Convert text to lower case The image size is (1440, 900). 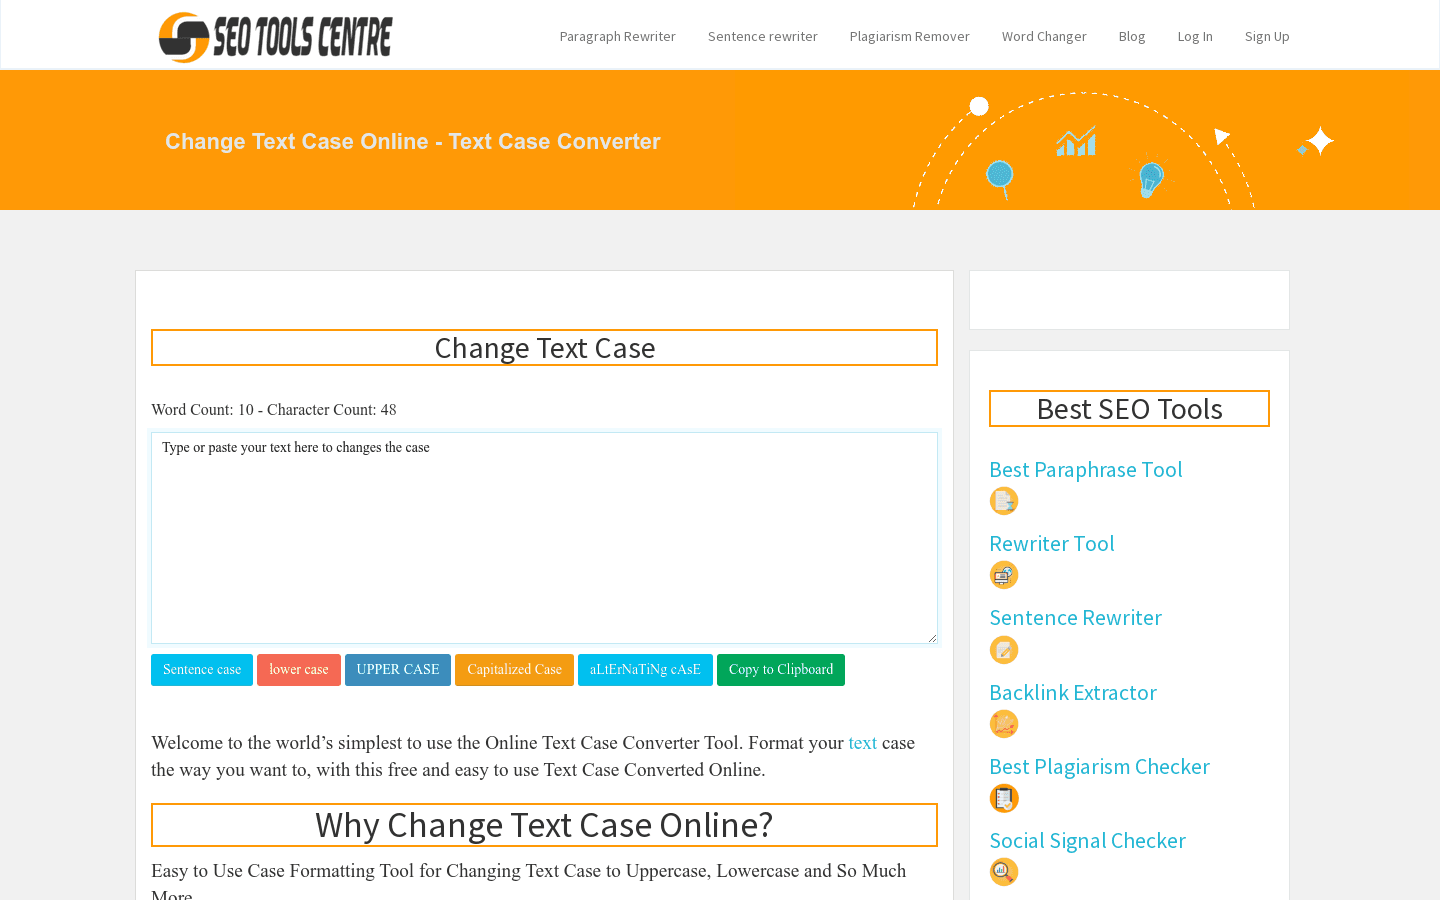point(298,669)
